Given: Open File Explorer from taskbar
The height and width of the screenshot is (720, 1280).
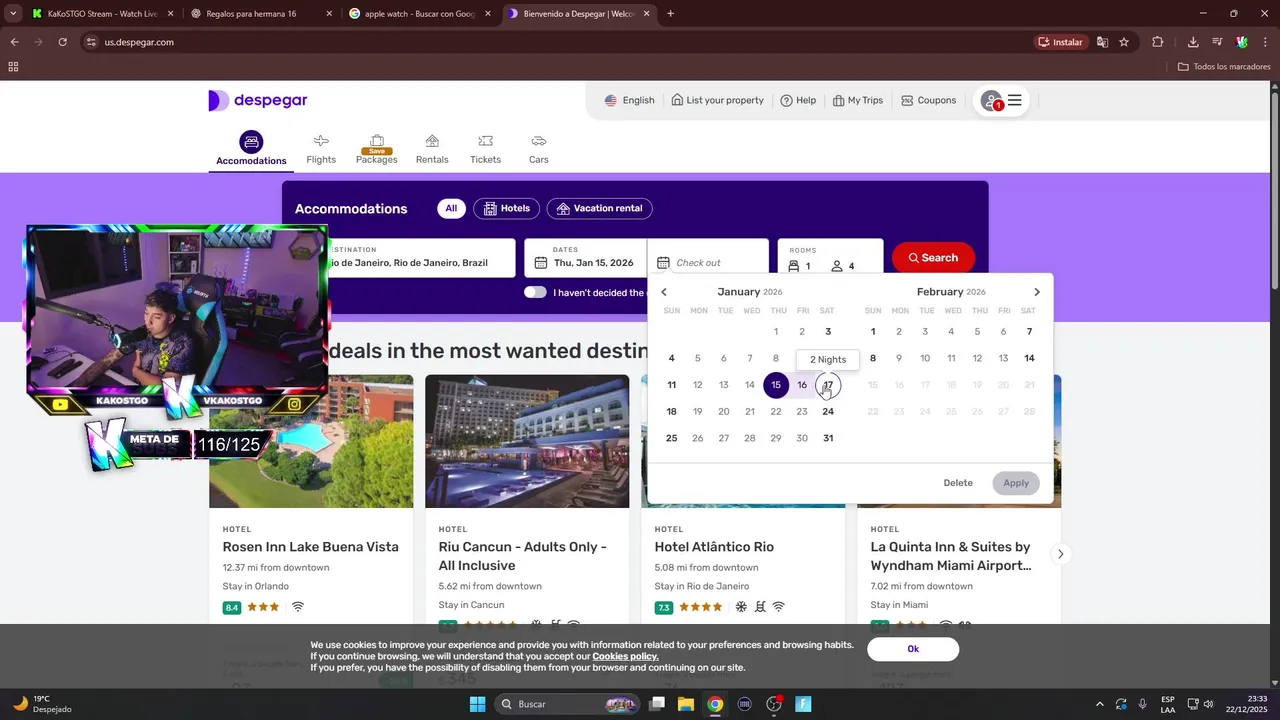Looking at the screenshot, I should coord(686,704).
